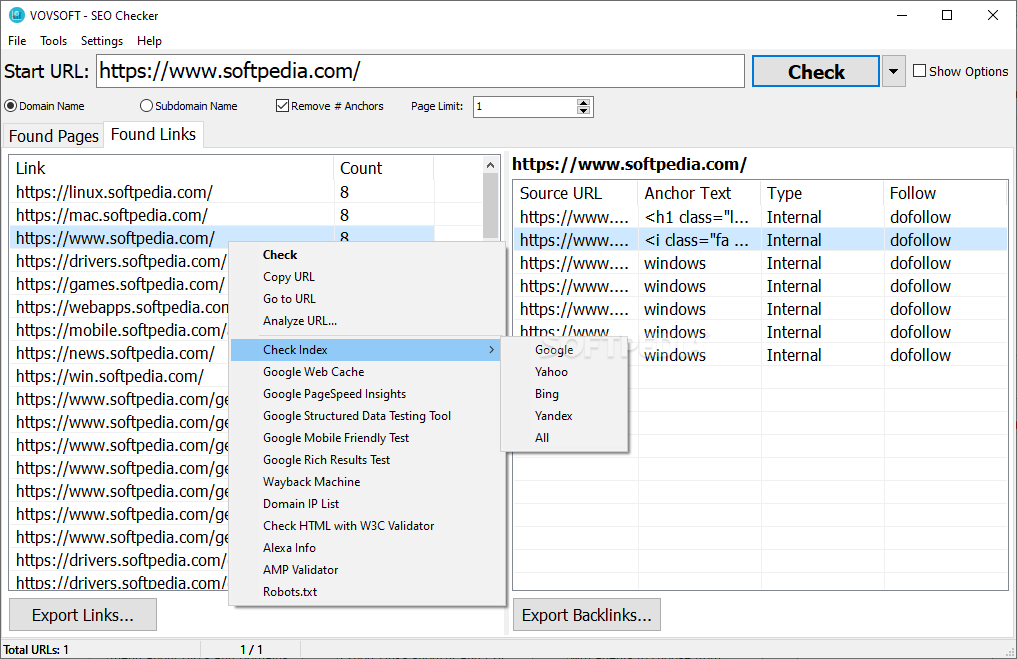
Task: Click the Export Backlinks... button
Action: pyautogui.click(x=586, y=615)
